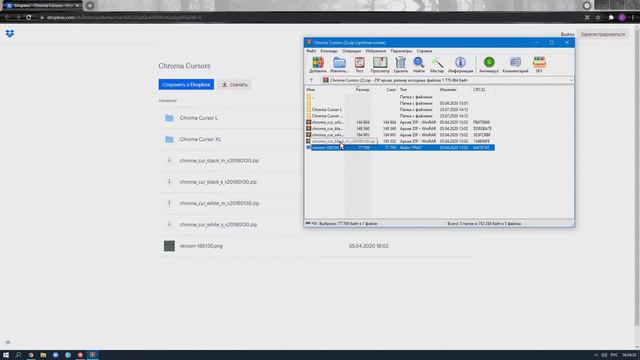The height and width of the screenshot is (360, 640).
Task: Reload the browser page
Action: point(29,18)
